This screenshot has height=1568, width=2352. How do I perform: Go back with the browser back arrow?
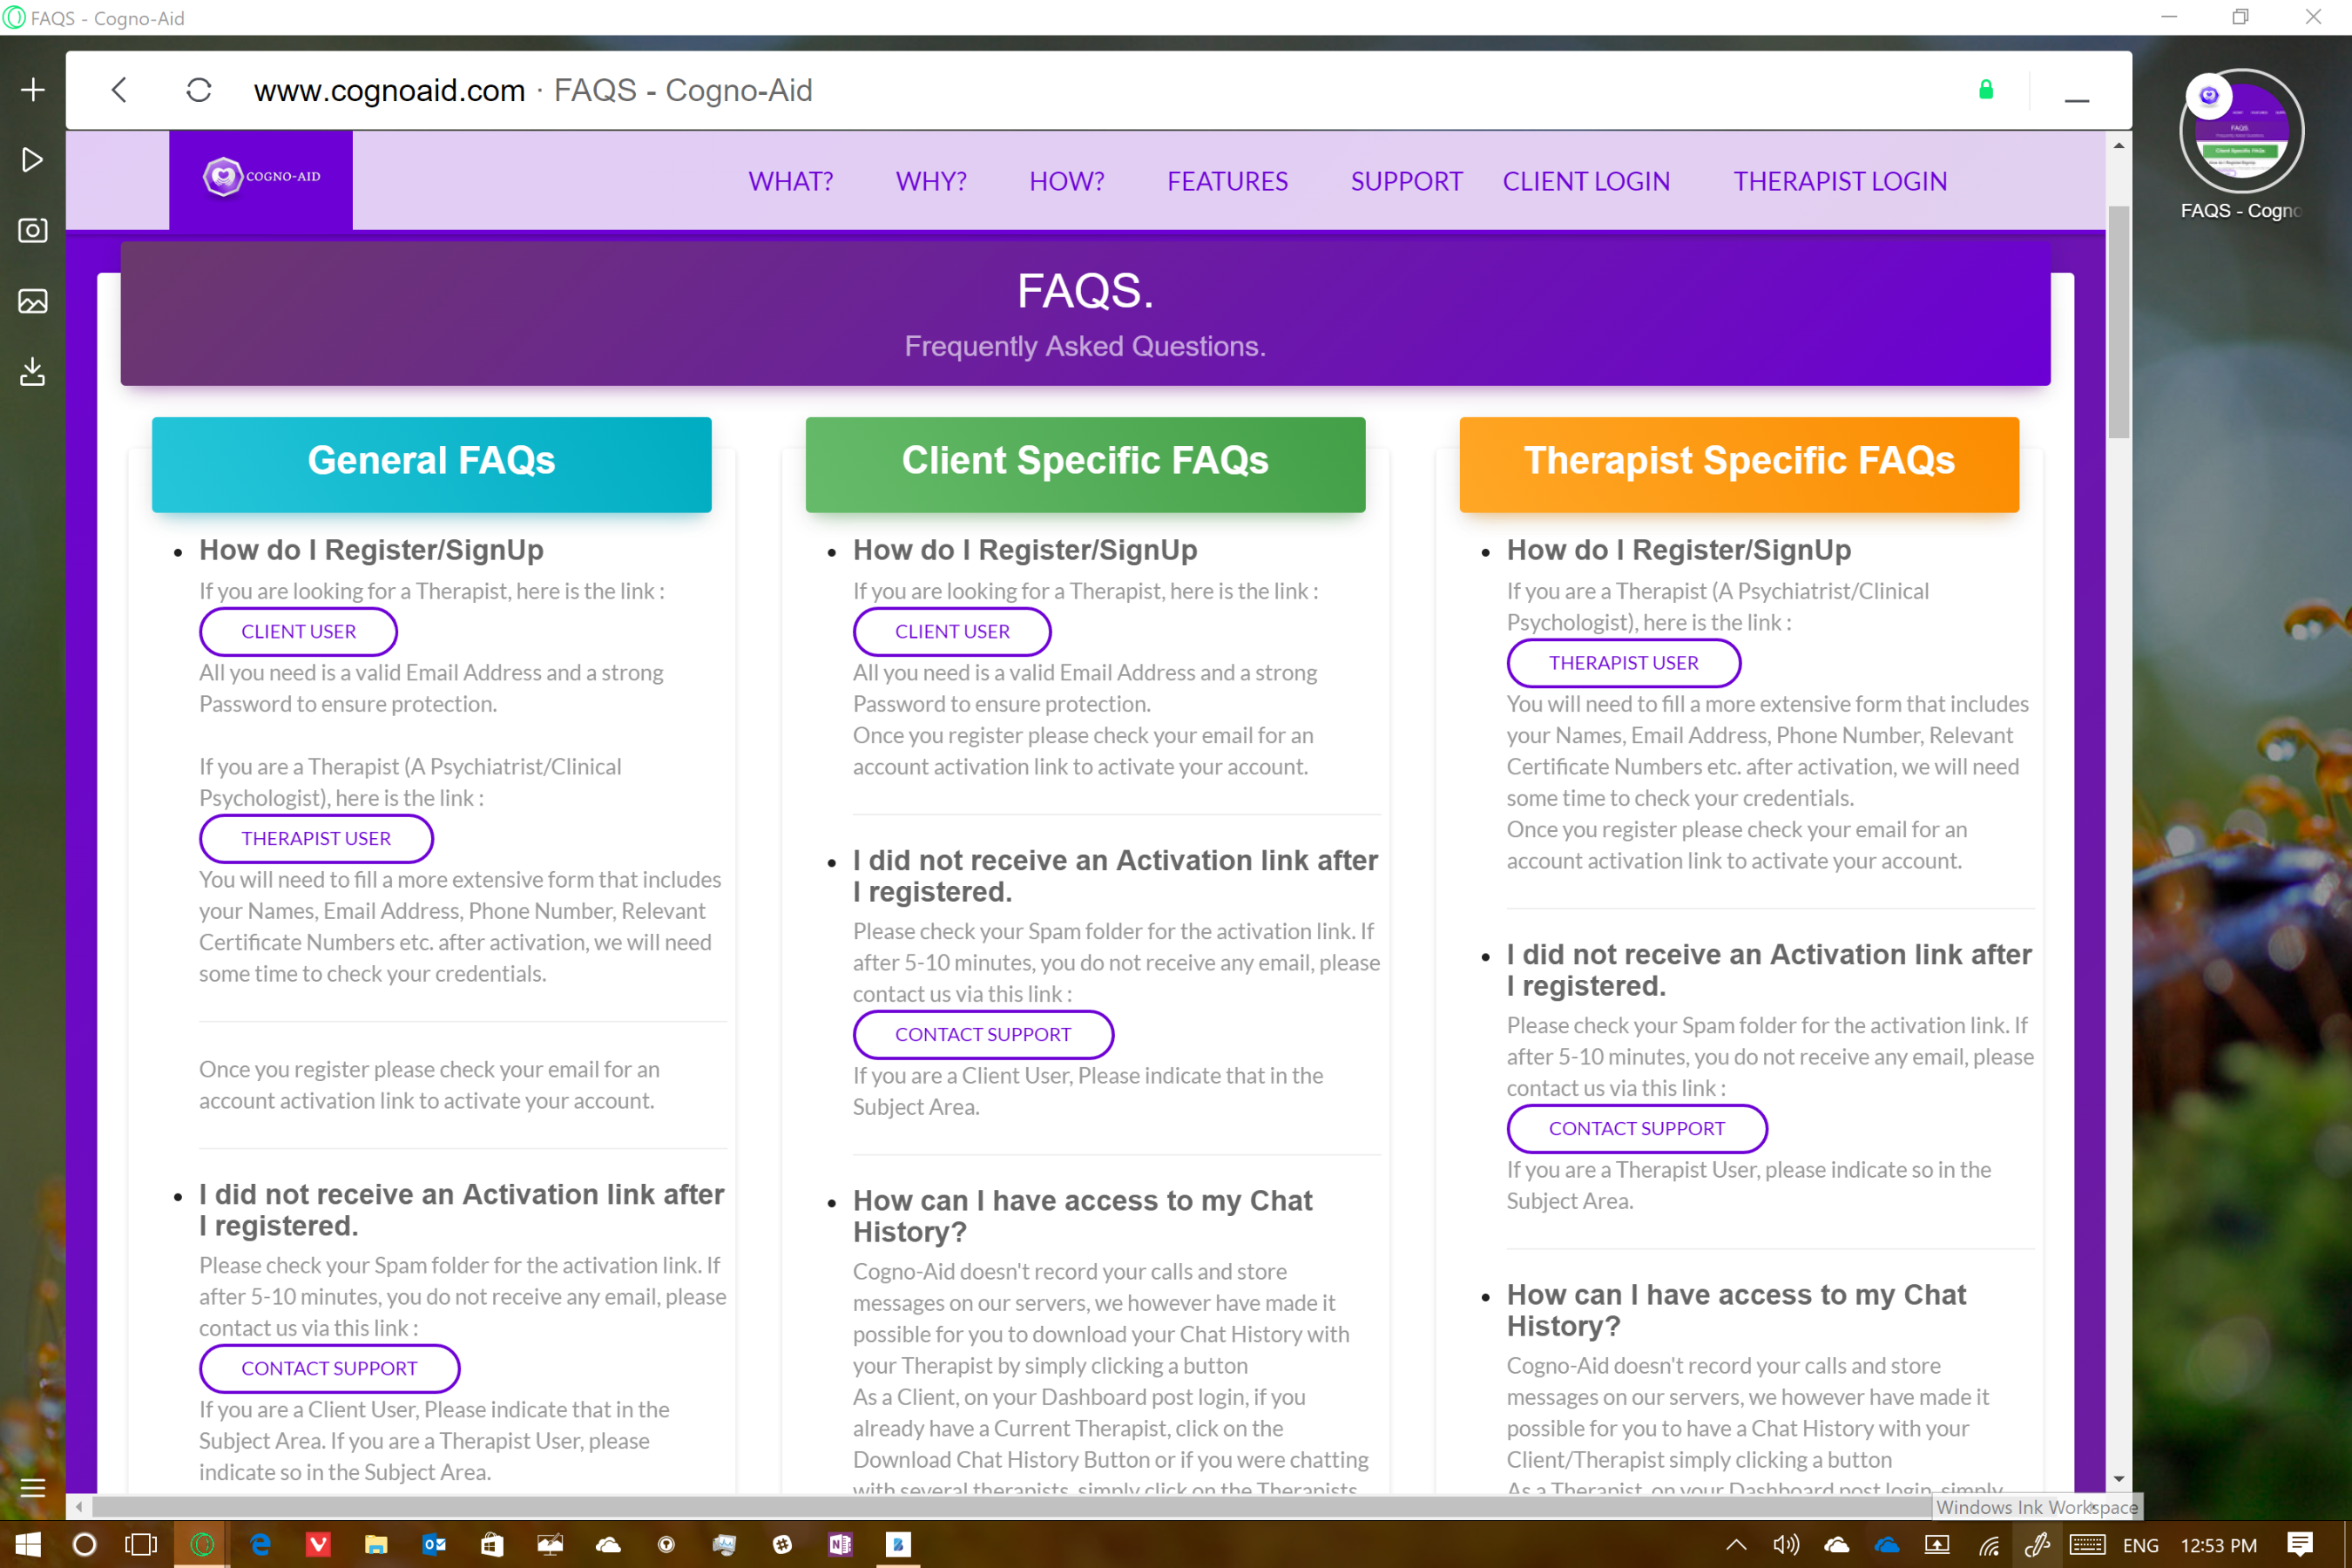pyautogui.click(x=119, y=90)
